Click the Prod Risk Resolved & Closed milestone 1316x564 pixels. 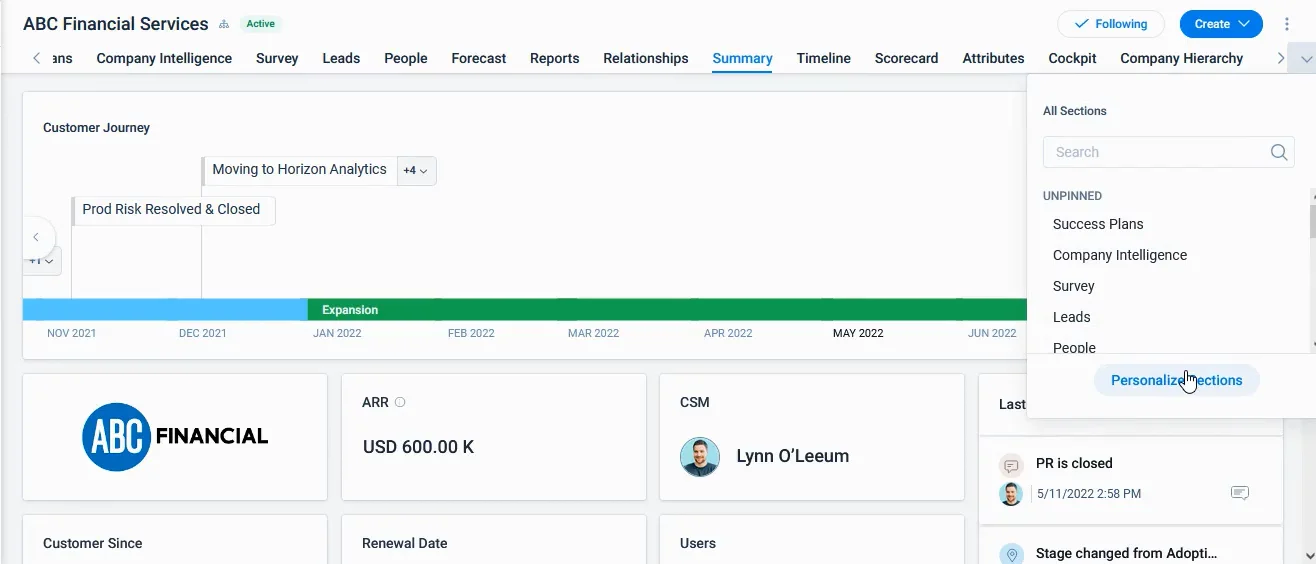173,210
